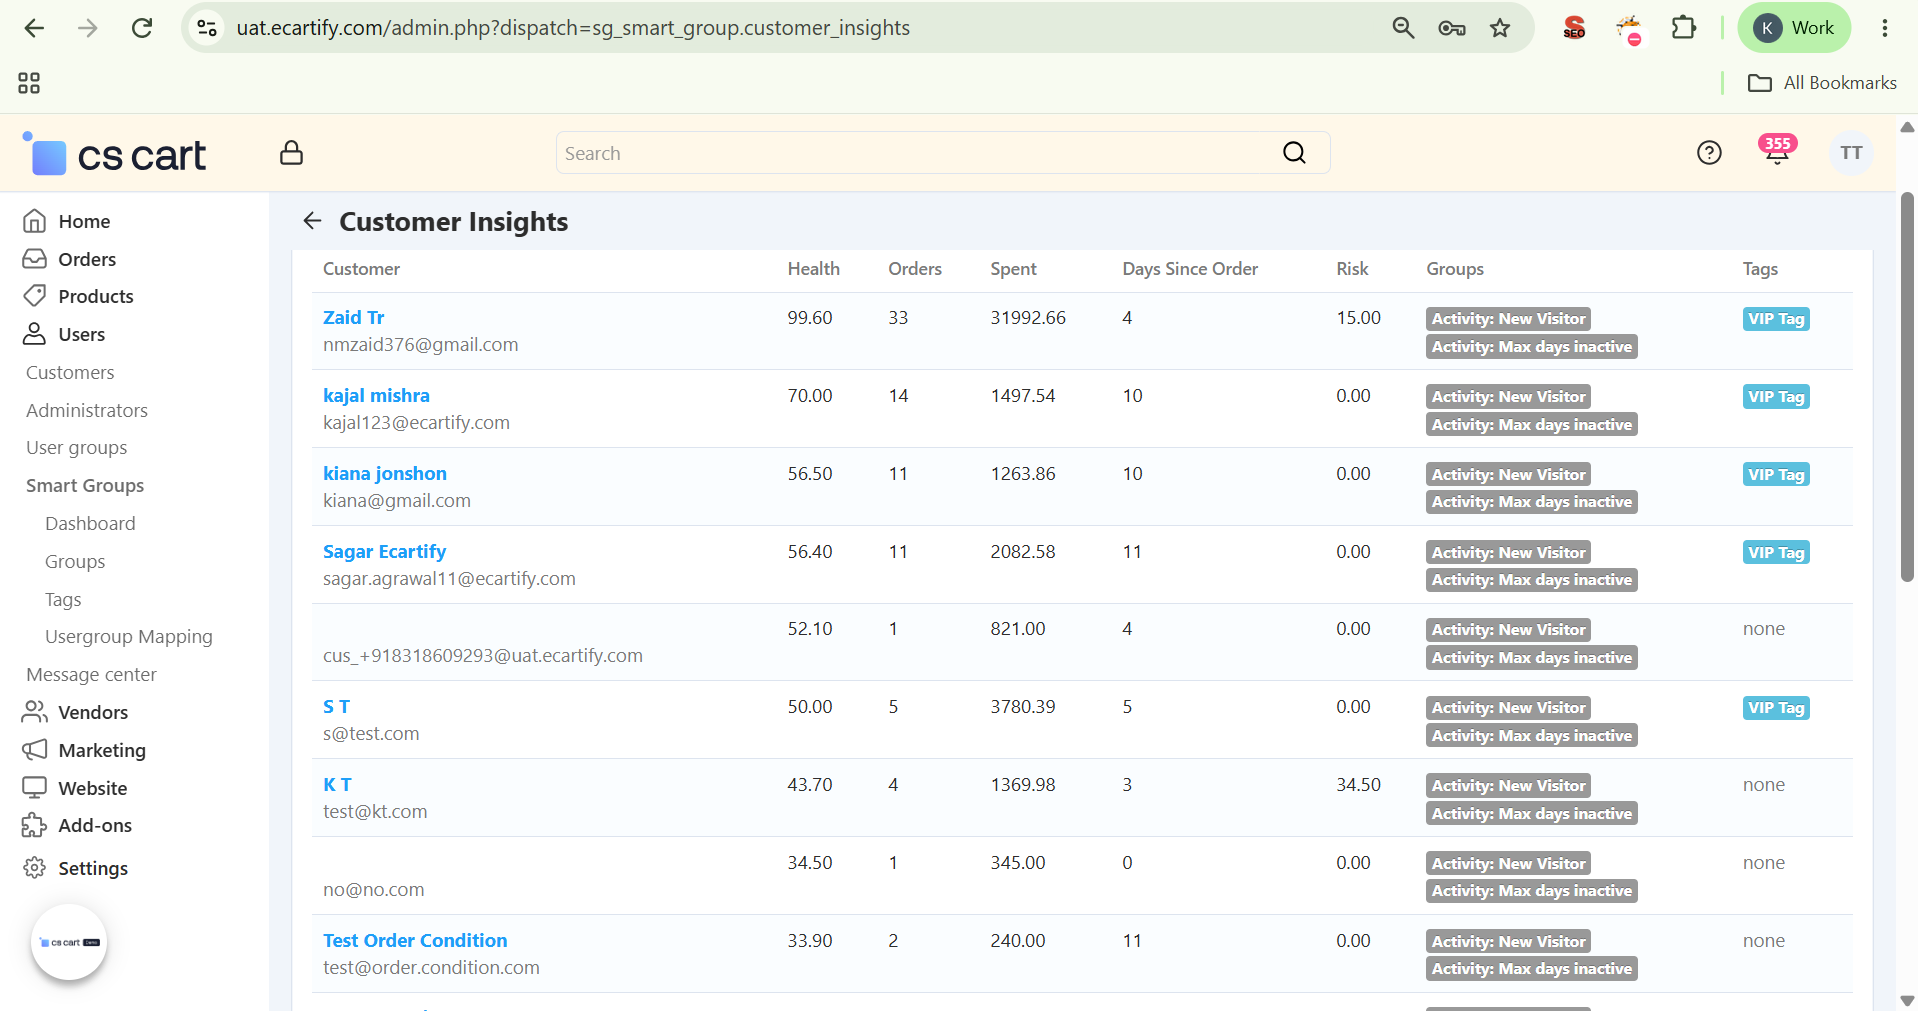Click the spent value 31992.66
Viewport: 1918px width, 1011px height.
[1028, 318]
